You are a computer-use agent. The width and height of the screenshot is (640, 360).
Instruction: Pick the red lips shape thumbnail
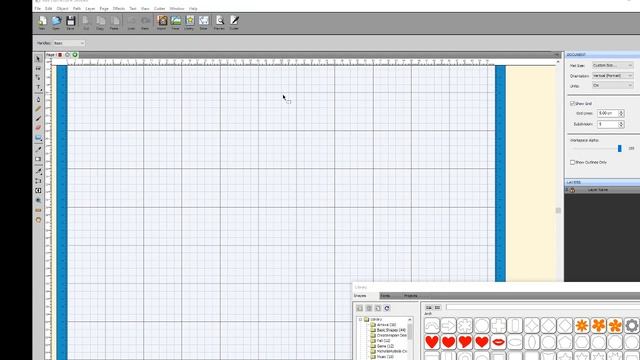(x=498, y=342)
